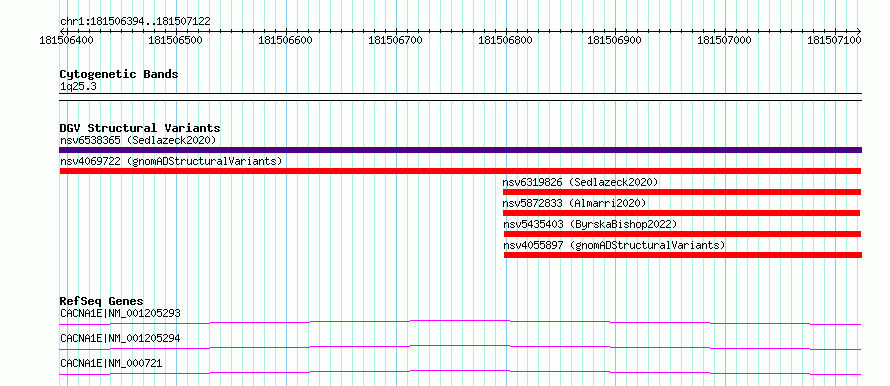
Task: Select the CACNA1E|NM_001205293 transcript label
Action: coord(120,313)
